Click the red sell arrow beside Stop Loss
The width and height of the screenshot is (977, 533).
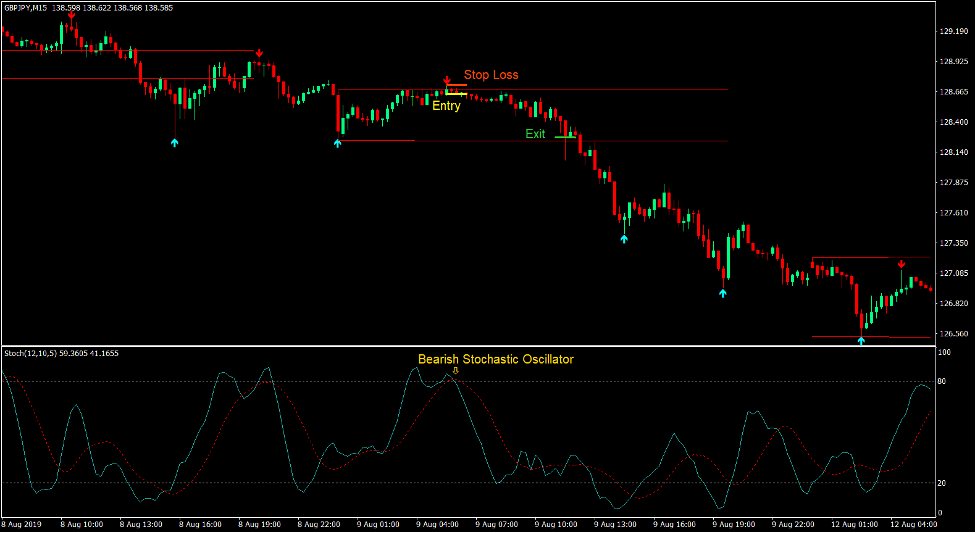[x=447, y=79]
